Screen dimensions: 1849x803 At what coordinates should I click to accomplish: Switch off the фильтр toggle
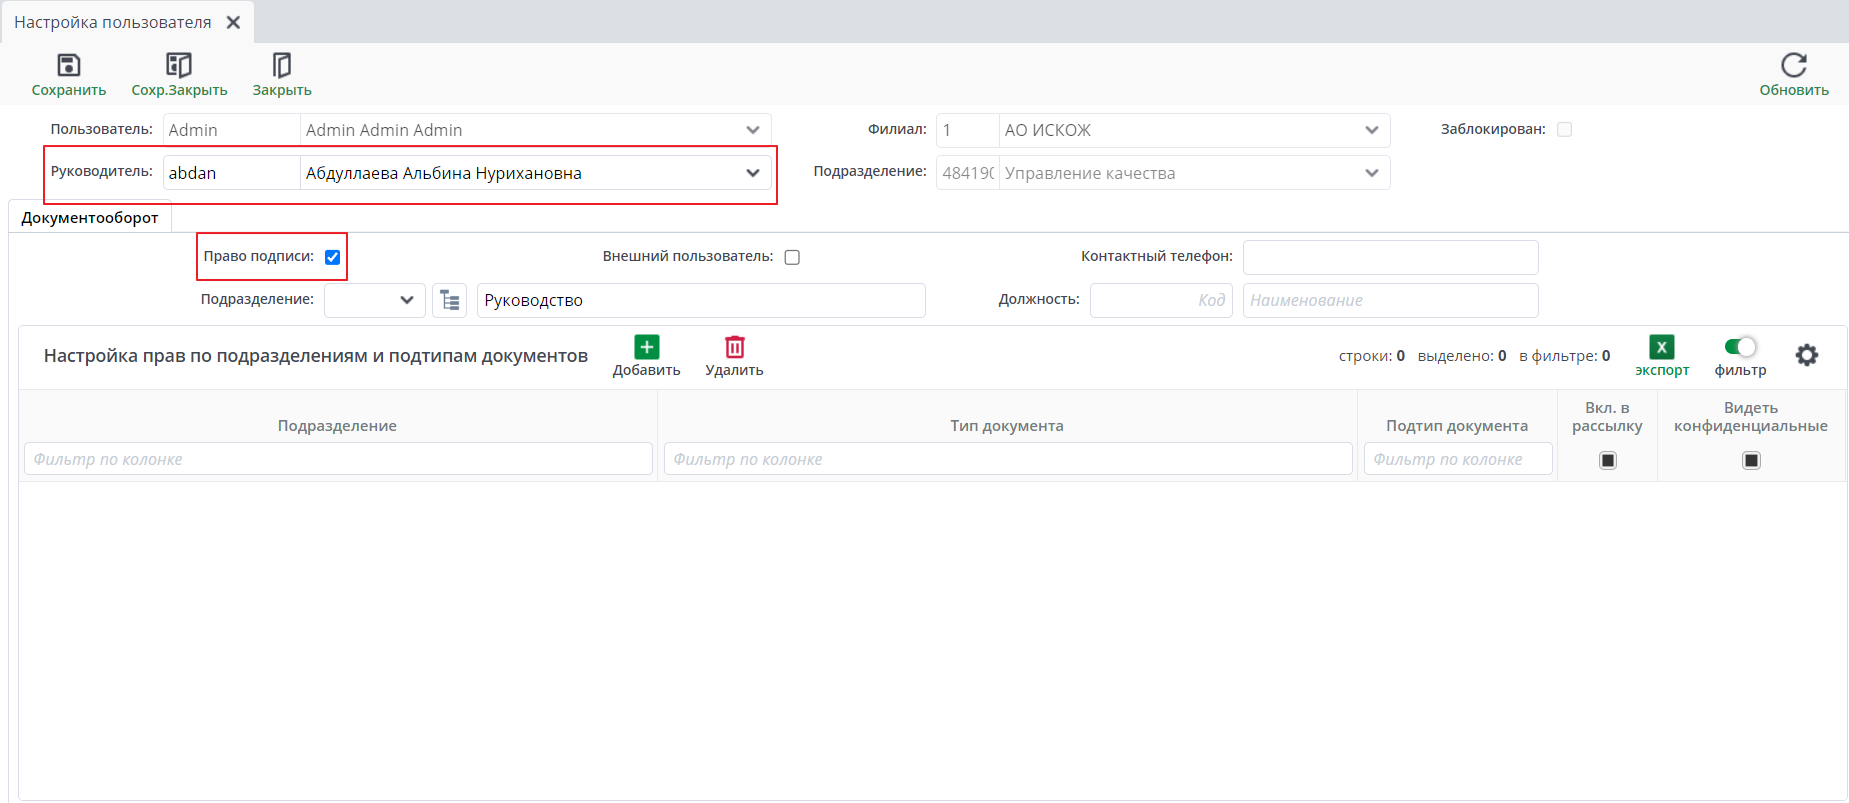(1740, 347)
